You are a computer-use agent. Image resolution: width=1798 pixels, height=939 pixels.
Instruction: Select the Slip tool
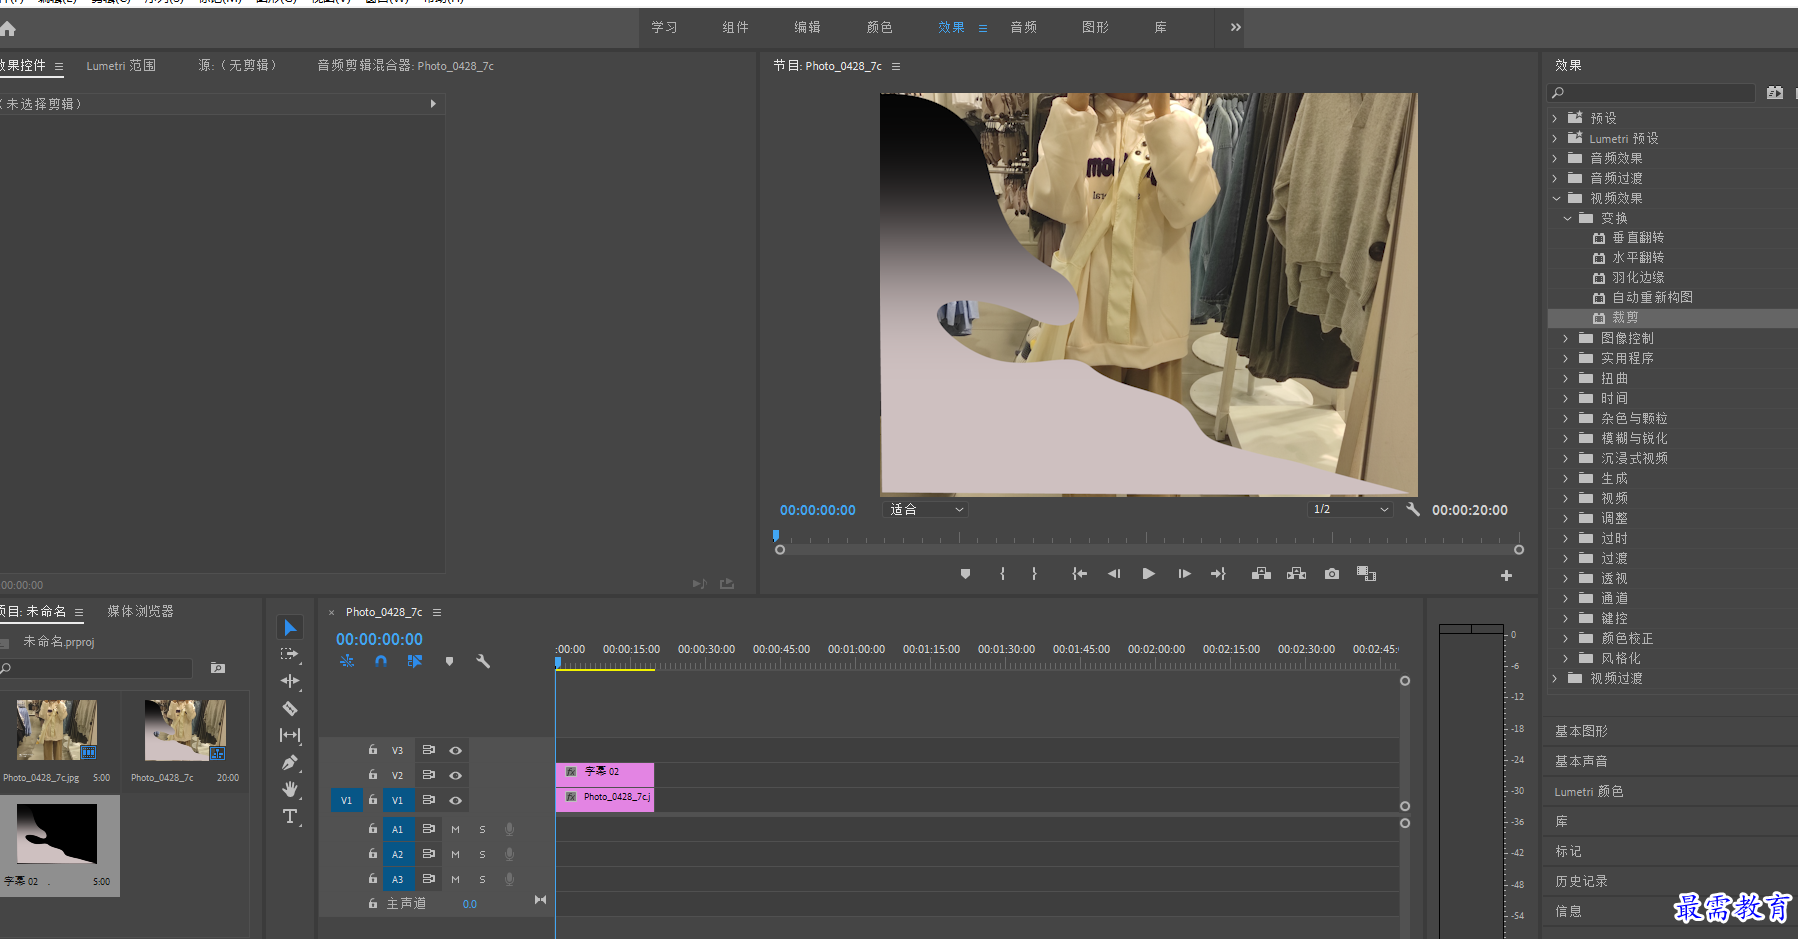point(290,735)
